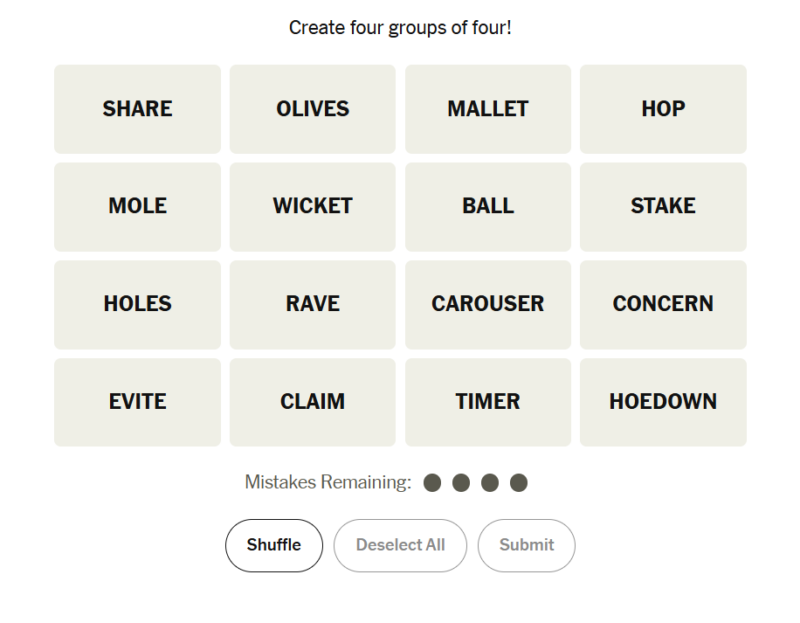
Task: Select the EVITE word card
Action: coord(137,402)
